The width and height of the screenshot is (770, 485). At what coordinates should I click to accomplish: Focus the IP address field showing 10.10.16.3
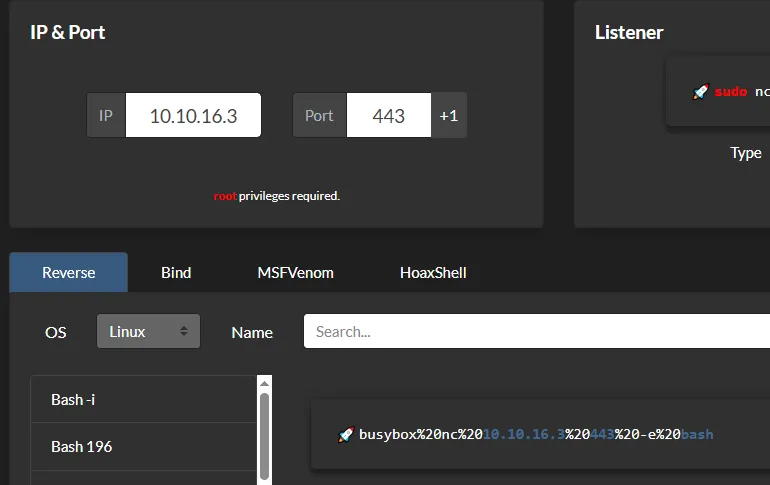(x=193, y=115)
